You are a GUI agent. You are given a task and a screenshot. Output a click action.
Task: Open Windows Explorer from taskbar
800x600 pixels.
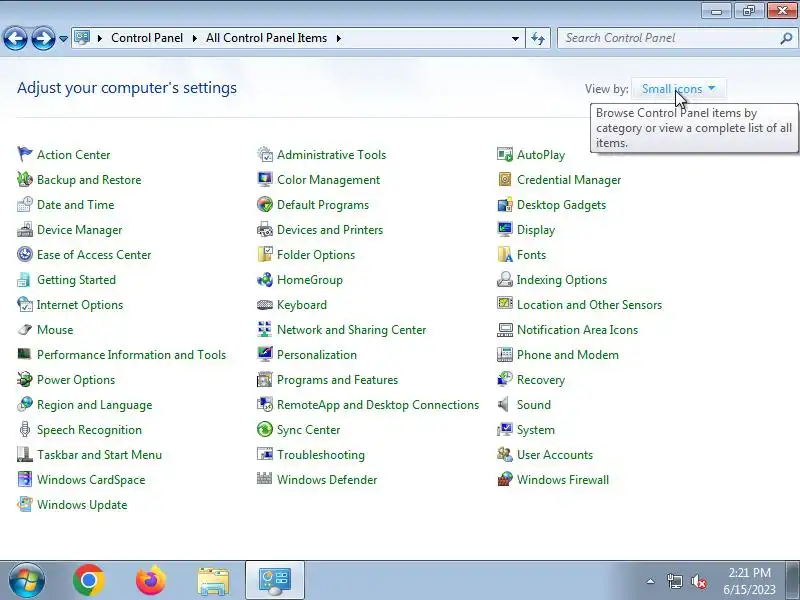[x=213, y=581]
